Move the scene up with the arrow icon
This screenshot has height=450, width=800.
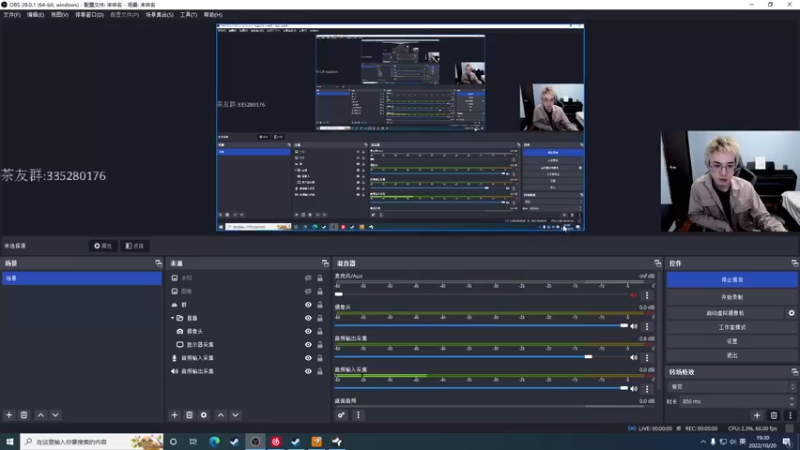pos(41,415)
